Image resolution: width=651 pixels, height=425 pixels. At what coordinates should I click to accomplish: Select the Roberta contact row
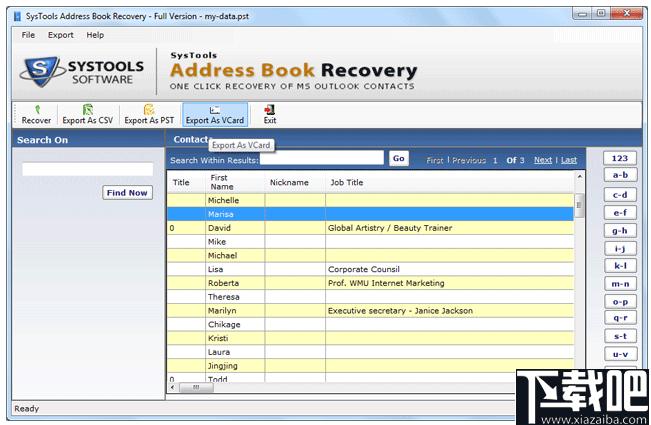(x=371, y=283)
